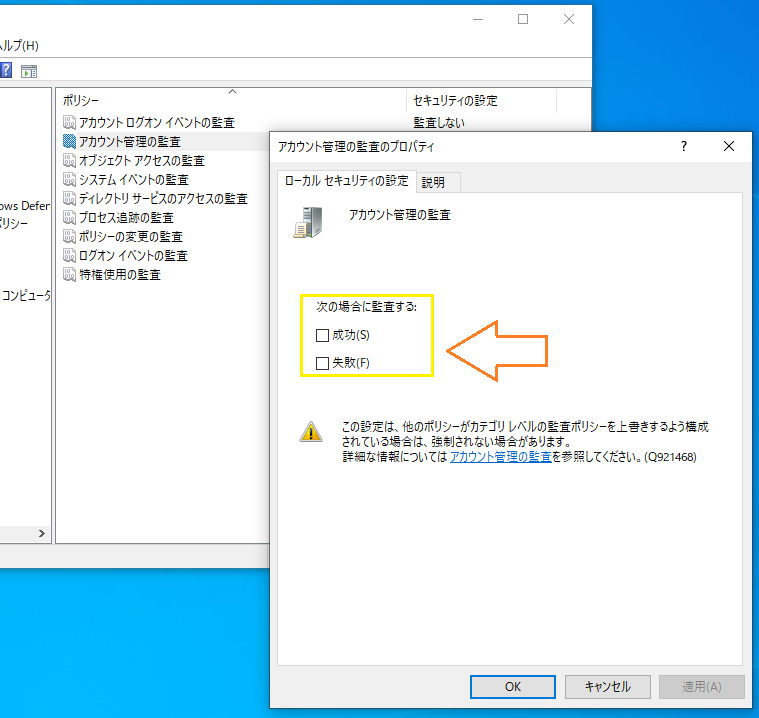Image resolution: width=759 pixels, height=718 pixels.
Task: Open the ヘルプ(H) menu
Action: coord(19,46)
